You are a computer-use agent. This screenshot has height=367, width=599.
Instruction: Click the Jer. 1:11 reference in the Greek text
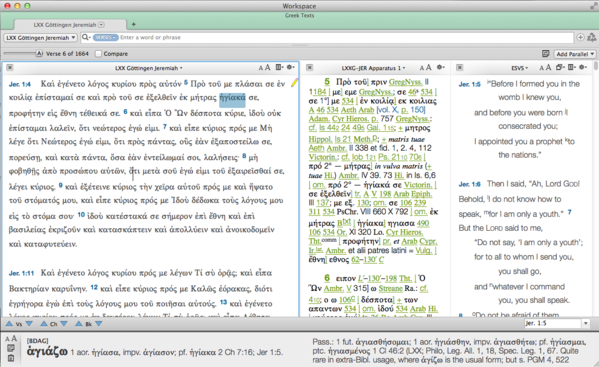pos(21,273)
